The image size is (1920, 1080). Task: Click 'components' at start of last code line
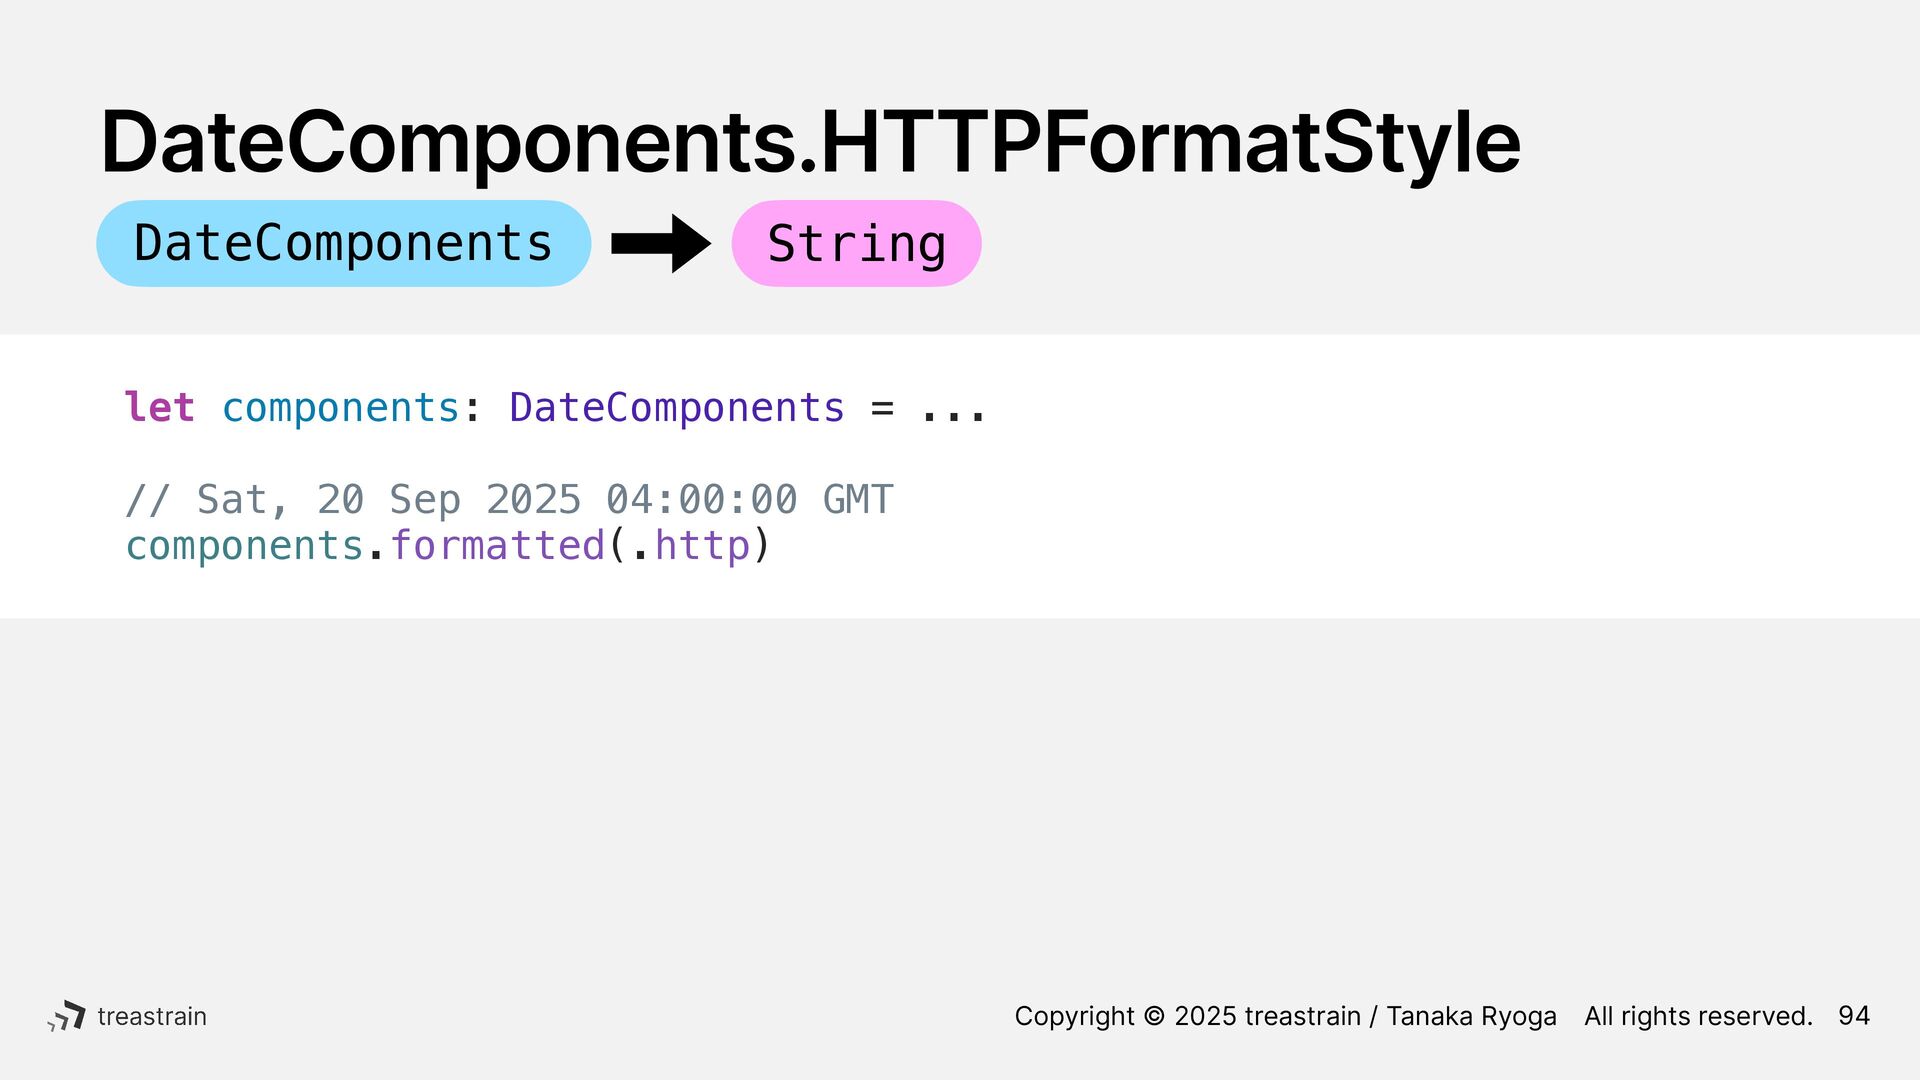244,547
